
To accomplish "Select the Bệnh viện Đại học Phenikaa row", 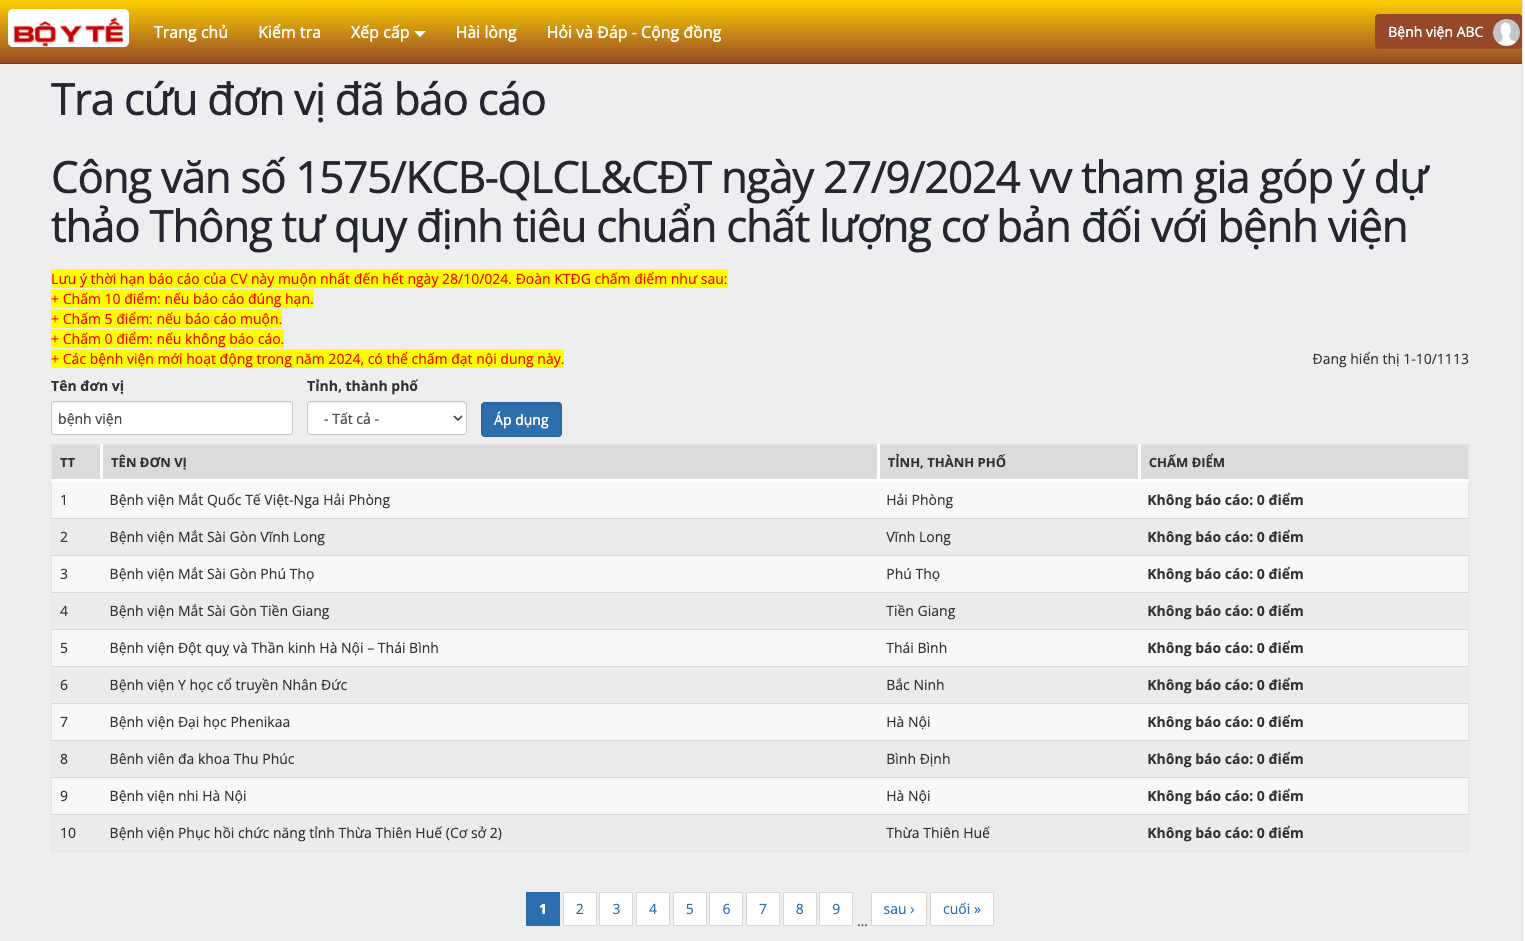I will tap(200, 722).
